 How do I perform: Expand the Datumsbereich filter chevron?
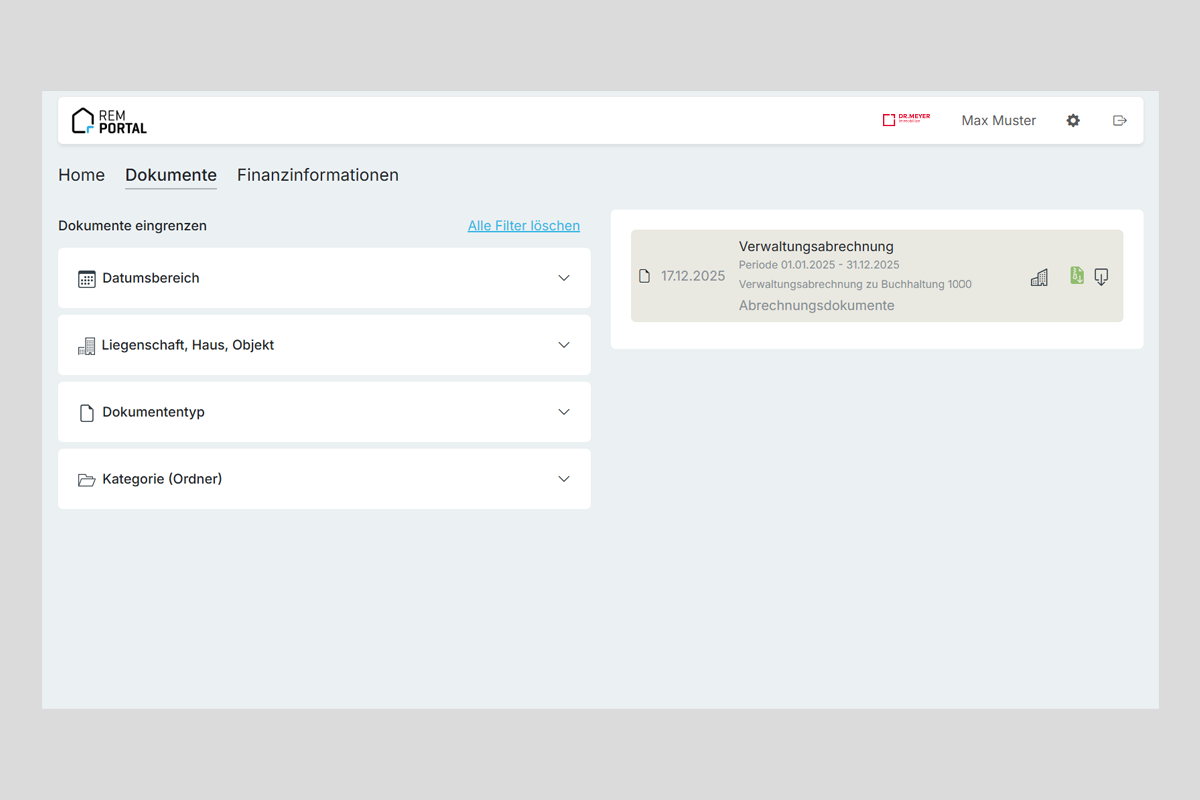click(x=564, y=278)
